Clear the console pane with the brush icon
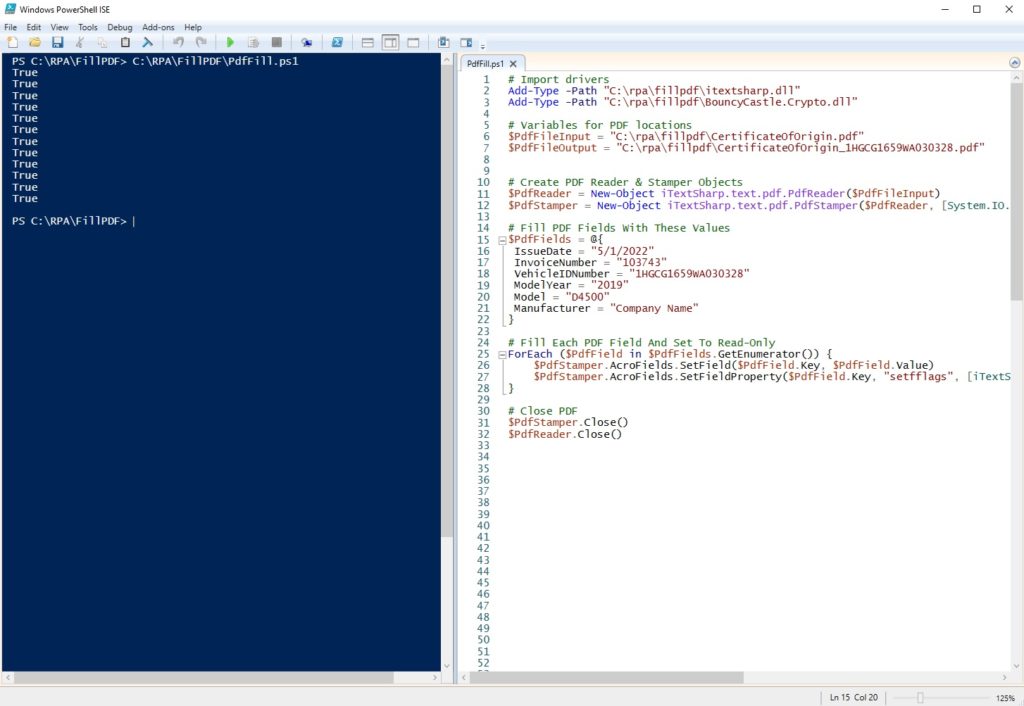This screenshot has height=706, width=1024. click(x=148, y=42)
